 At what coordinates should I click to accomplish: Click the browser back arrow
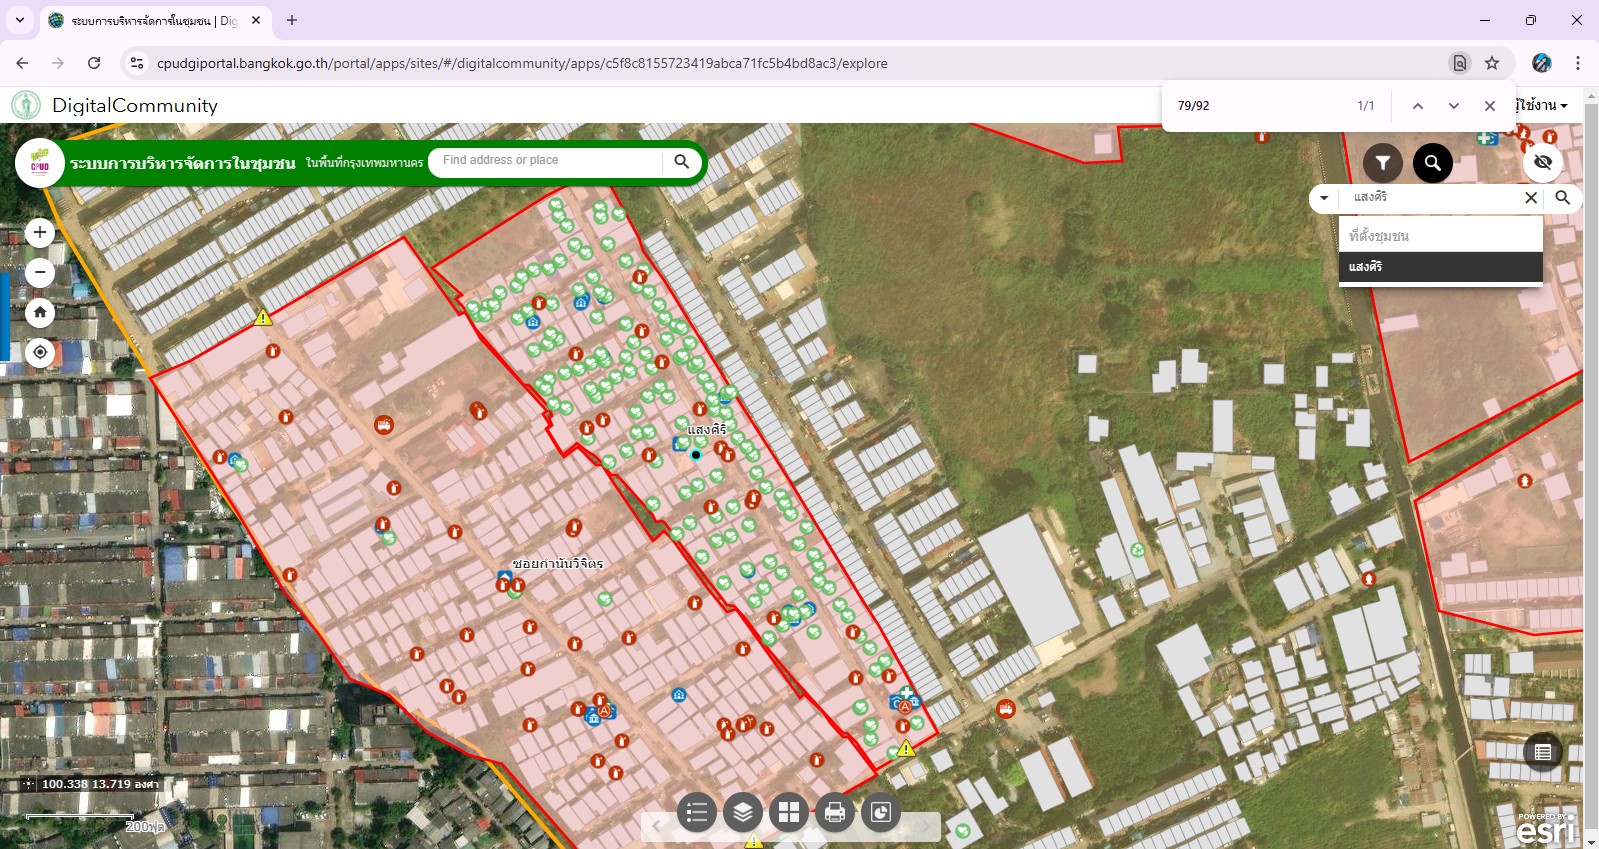click(x=22, y=63)
